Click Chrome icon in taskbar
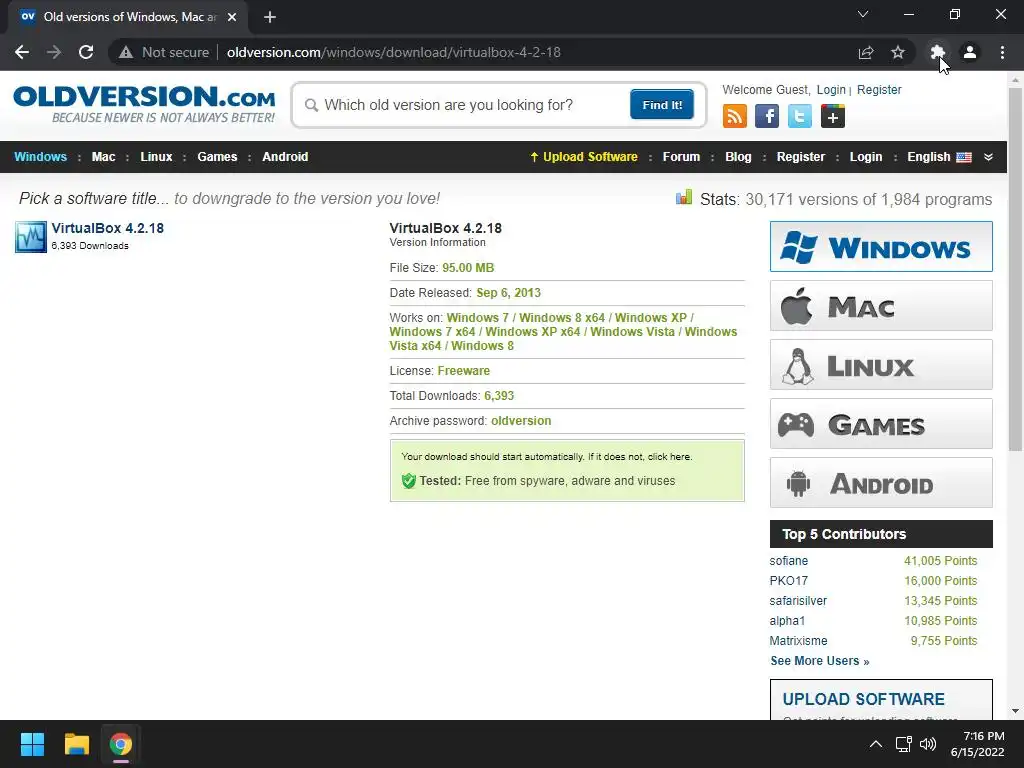 [121, 744]
